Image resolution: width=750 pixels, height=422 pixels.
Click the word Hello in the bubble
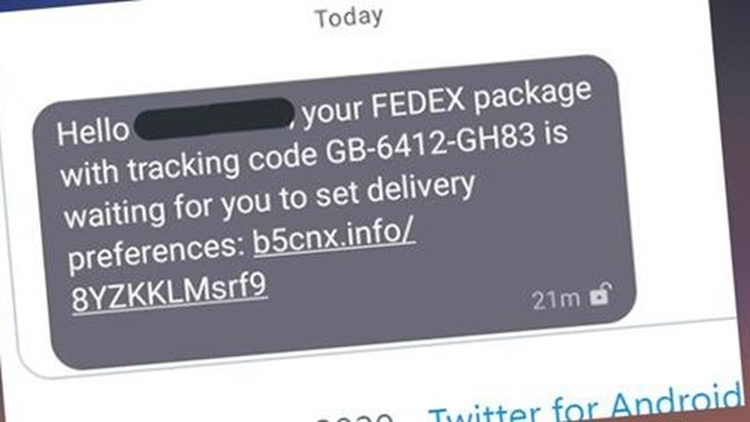coord(93,132)
